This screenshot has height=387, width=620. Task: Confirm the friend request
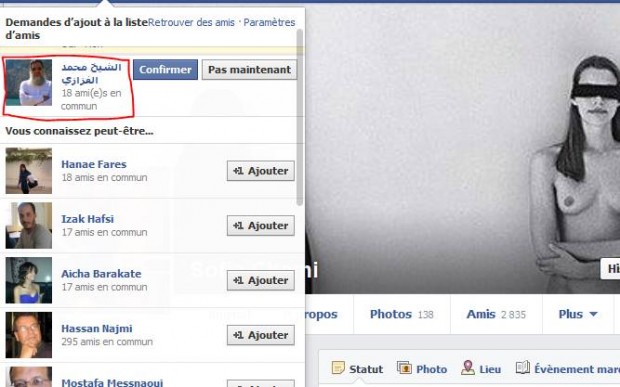(x=165, y=70)
